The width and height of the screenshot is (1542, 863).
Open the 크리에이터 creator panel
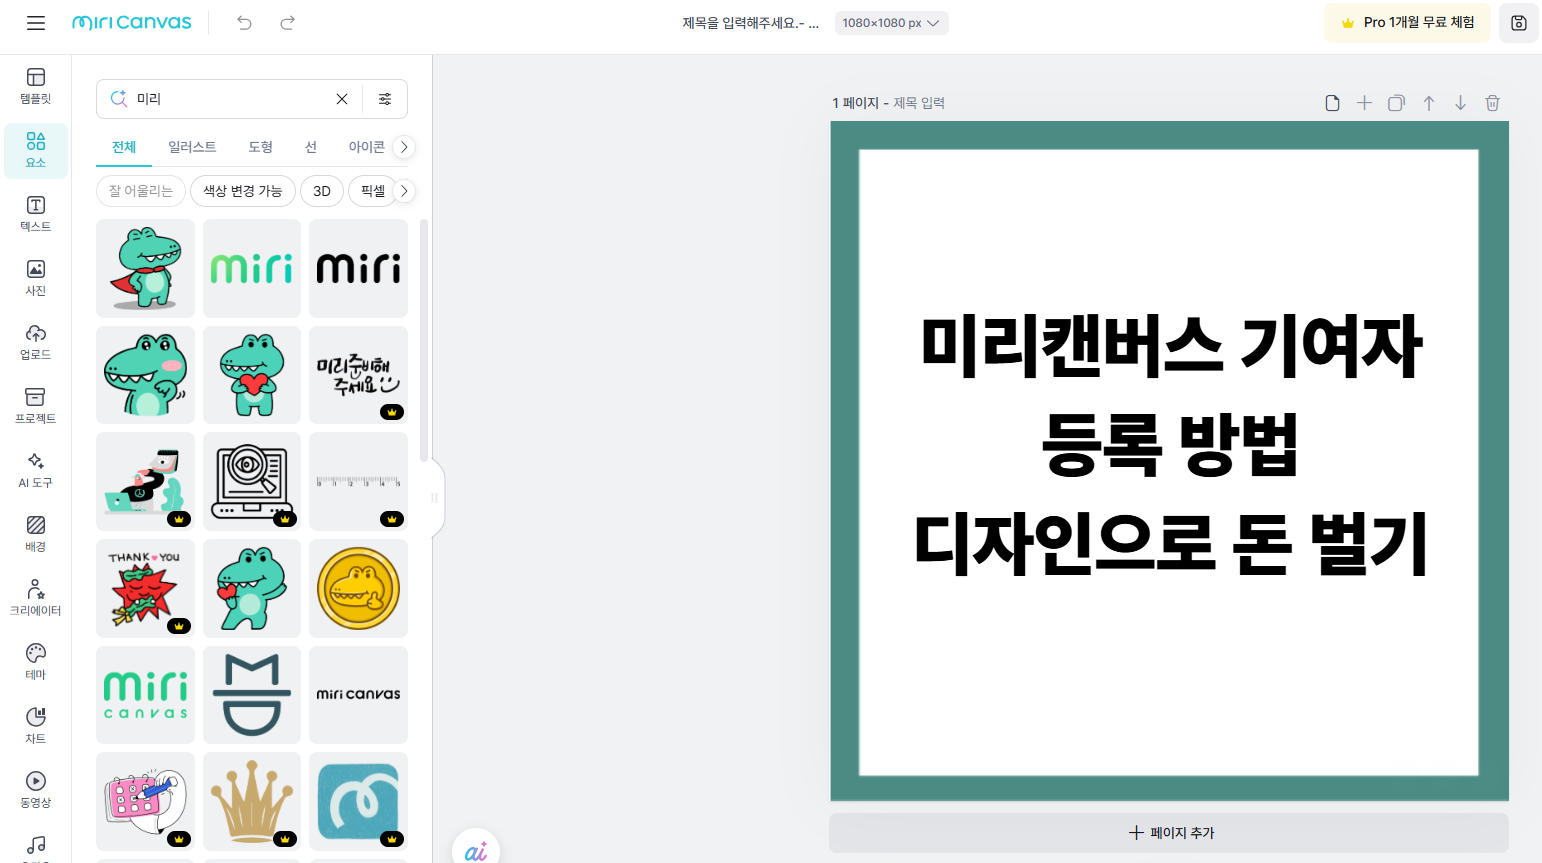click(x=36, y=598)
